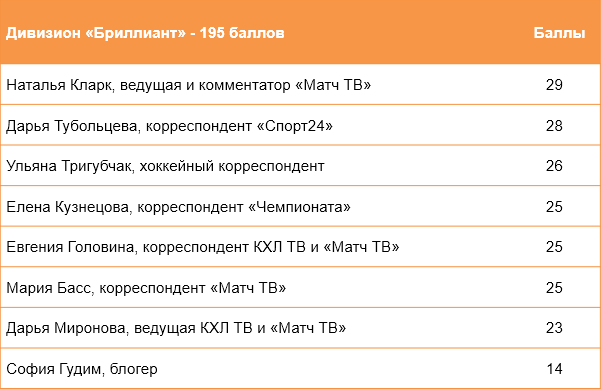Click the score 28 cell
Viewport: 601px width, 389px height.
554,125
